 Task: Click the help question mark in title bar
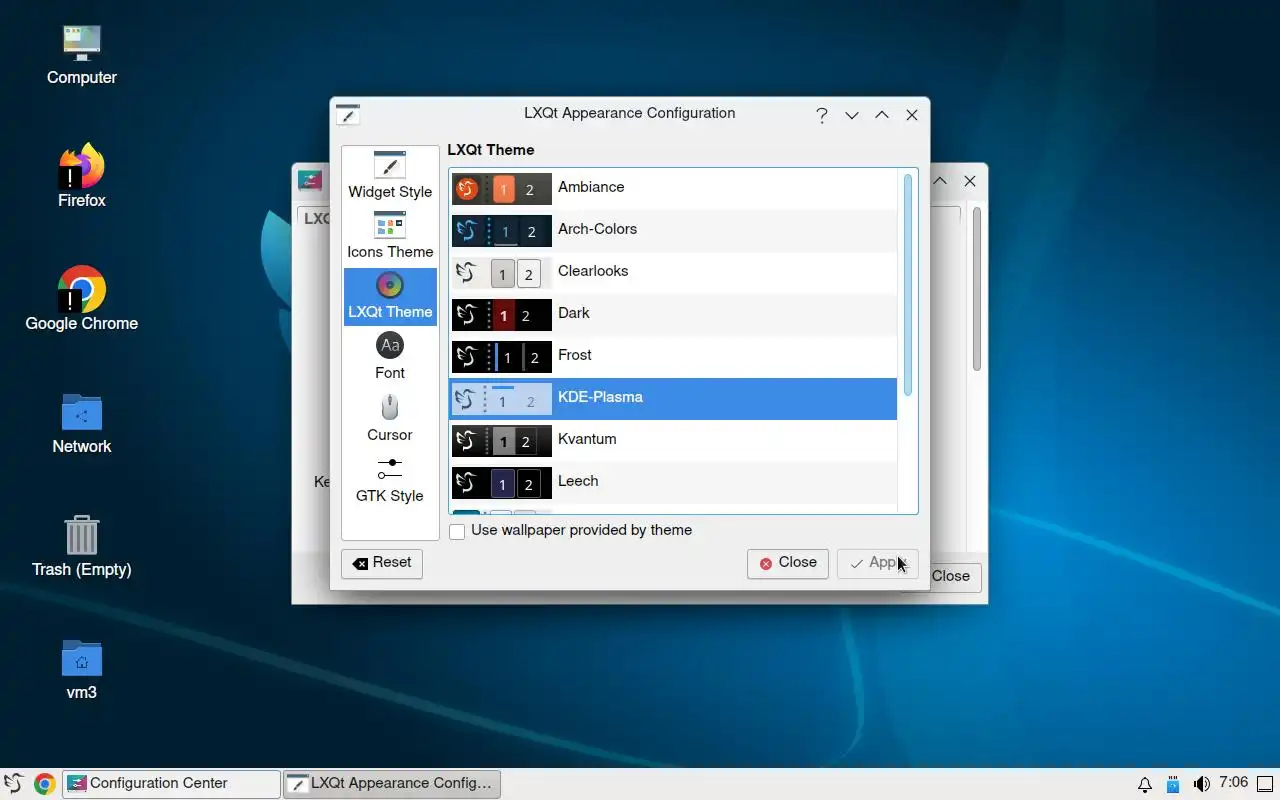coord(821,115)
